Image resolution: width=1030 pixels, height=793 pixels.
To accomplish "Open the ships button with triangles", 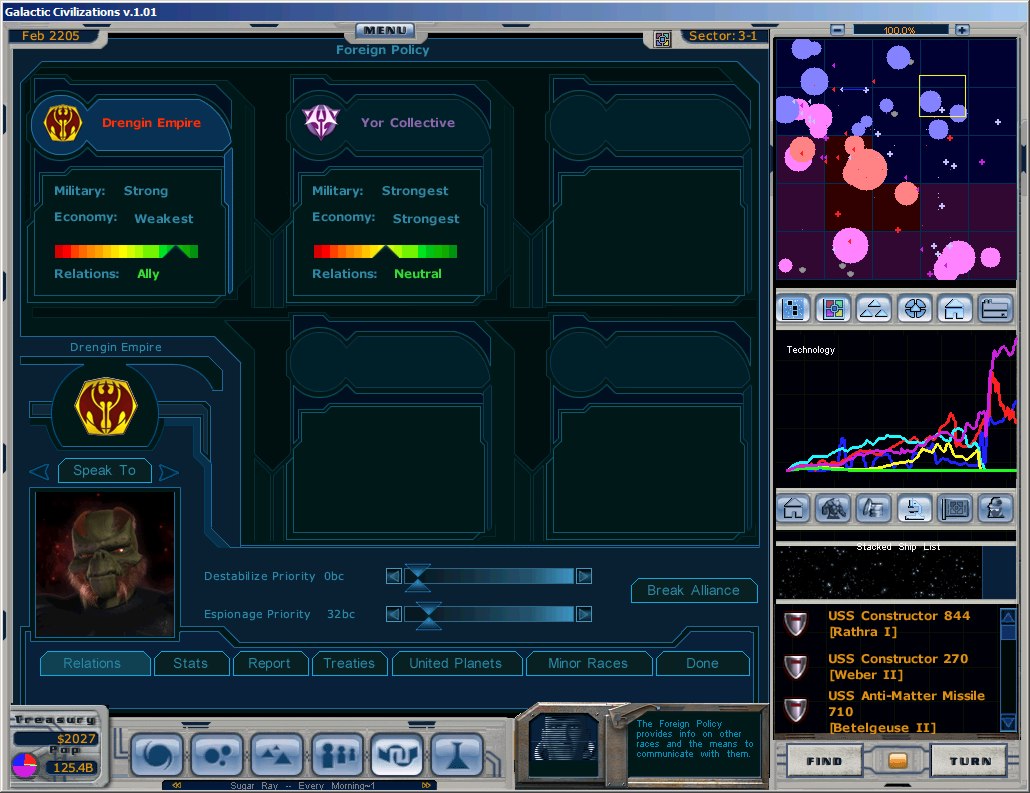I will (x=277, y=756).
